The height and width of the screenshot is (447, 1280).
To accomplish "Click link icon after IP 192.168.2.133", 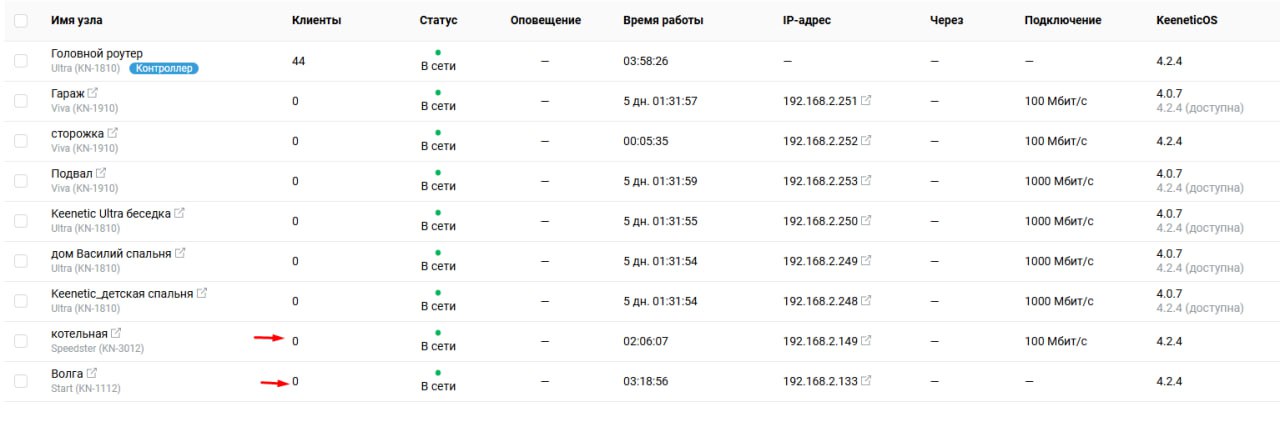I will 866,381.
